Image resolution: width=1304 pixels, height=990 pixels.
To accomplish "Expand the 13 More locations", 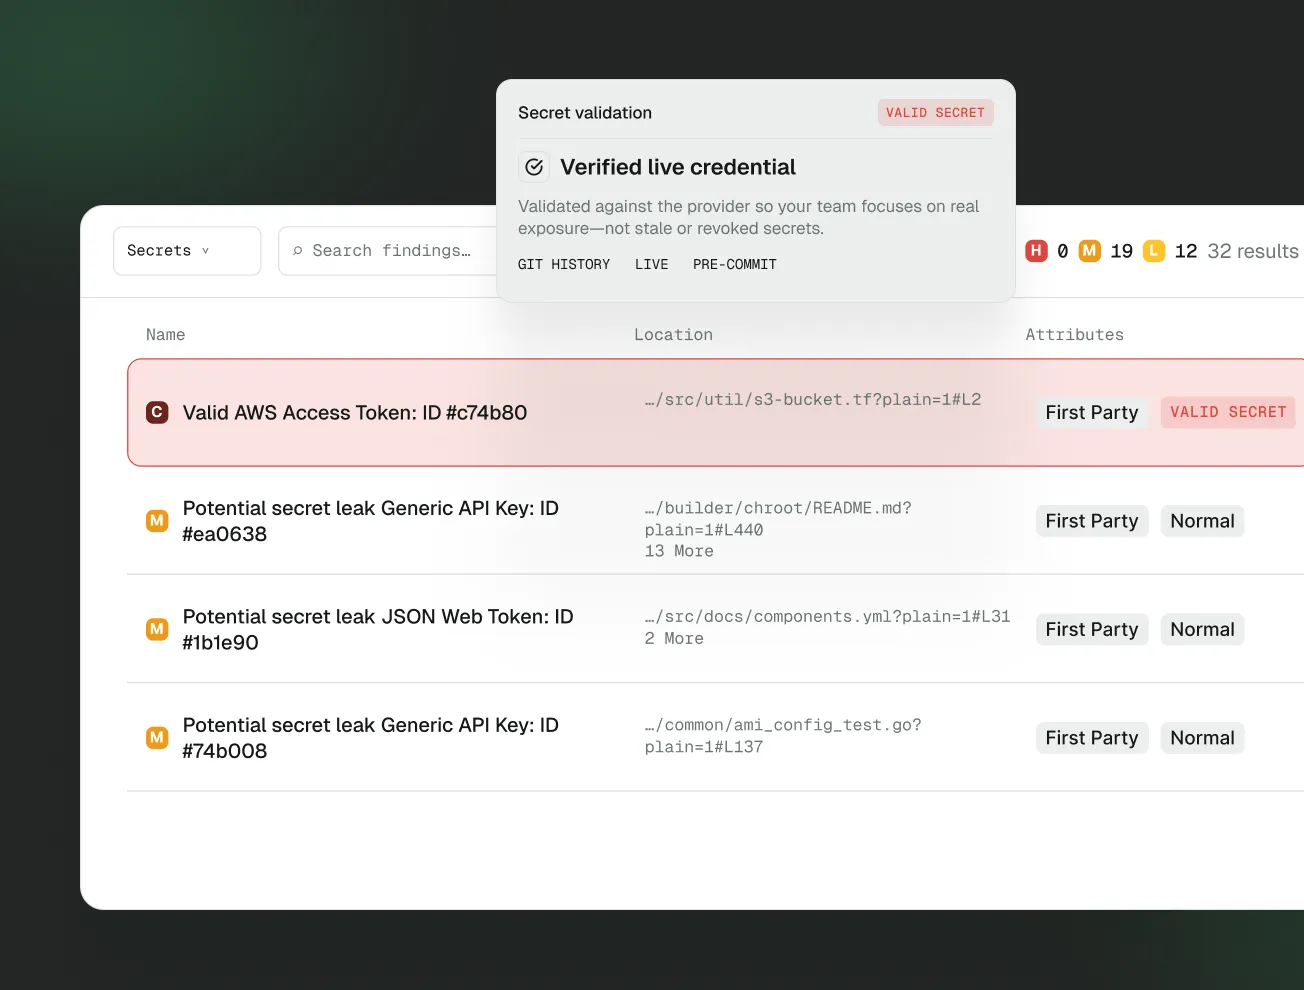I will 679,552.
